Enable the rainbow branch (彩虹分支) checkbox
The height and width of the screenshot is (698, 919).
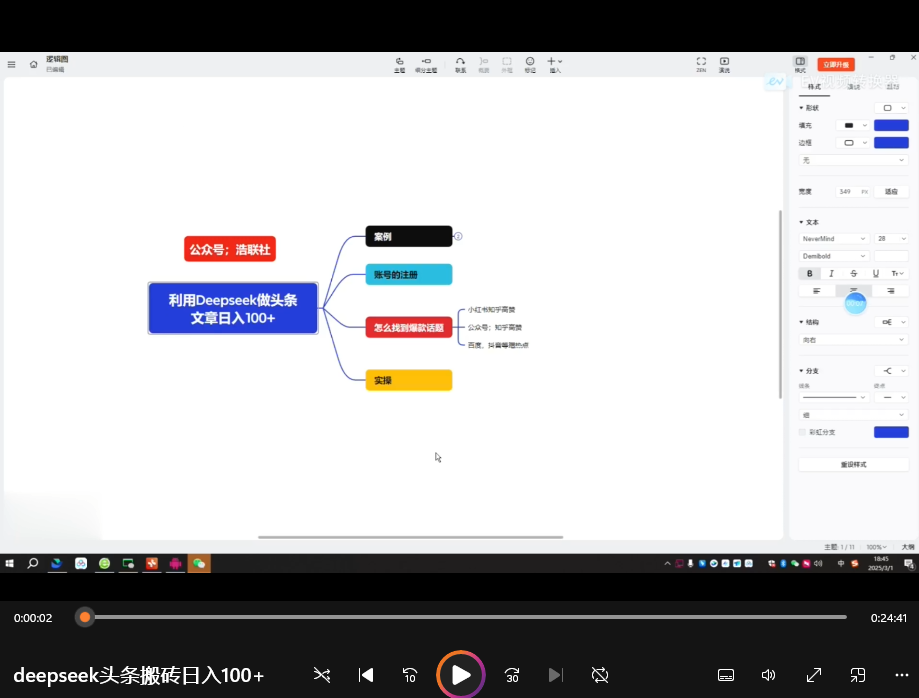(x=802, y=432)
